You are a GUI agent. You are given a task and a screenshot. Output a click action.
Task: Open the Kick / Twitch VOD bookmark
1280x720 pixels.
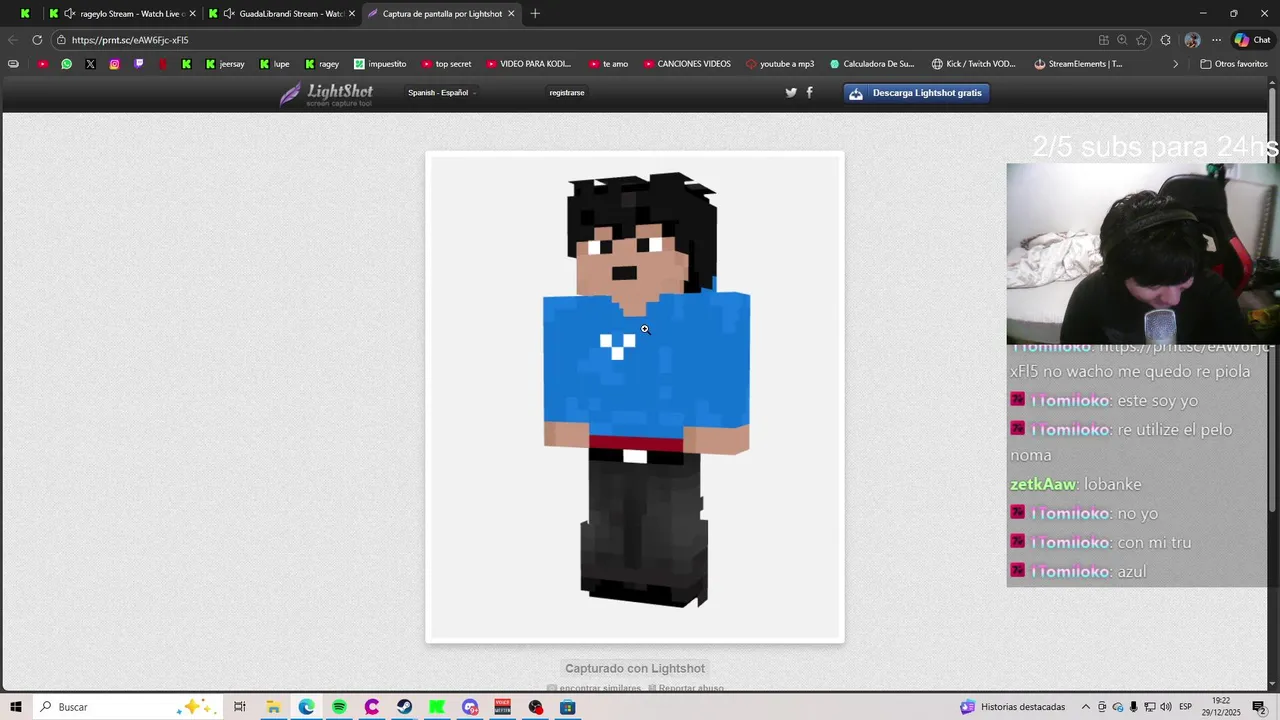tap(973, 64)
